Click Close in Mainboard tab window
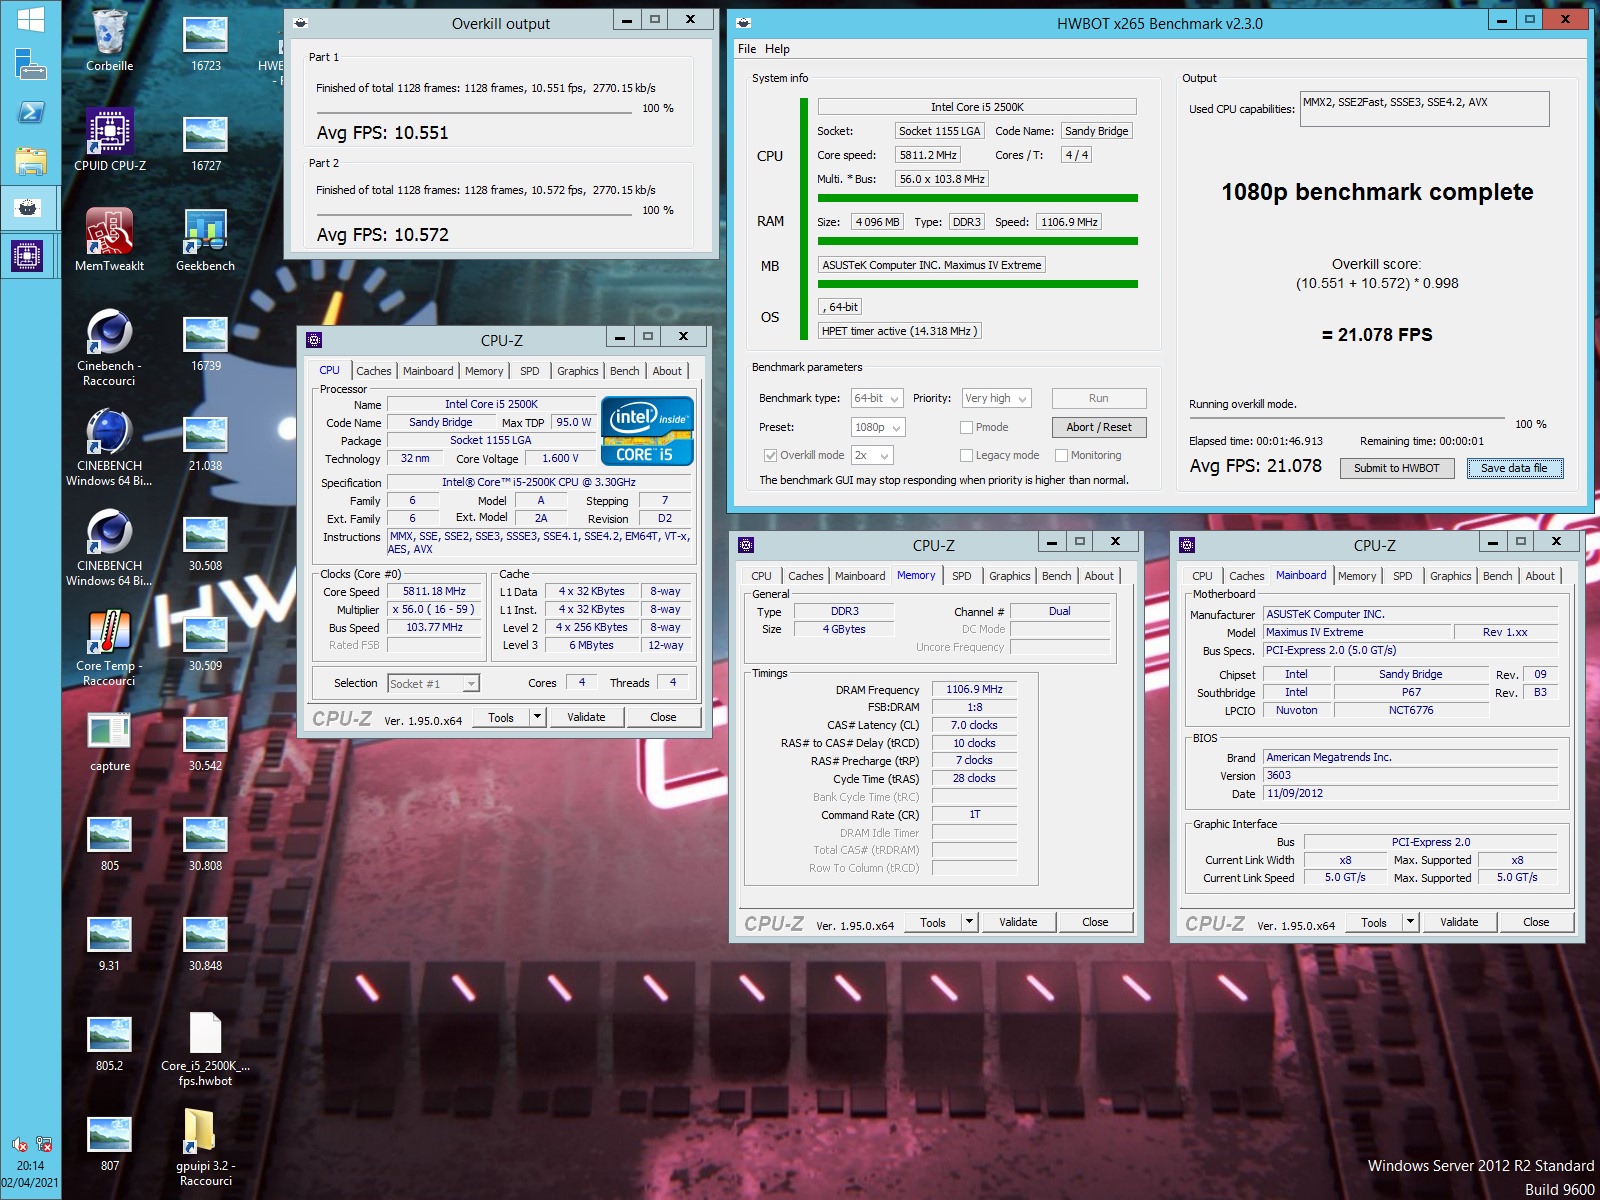Viewport: 1600px width, 1200px height. [1536, 921]
